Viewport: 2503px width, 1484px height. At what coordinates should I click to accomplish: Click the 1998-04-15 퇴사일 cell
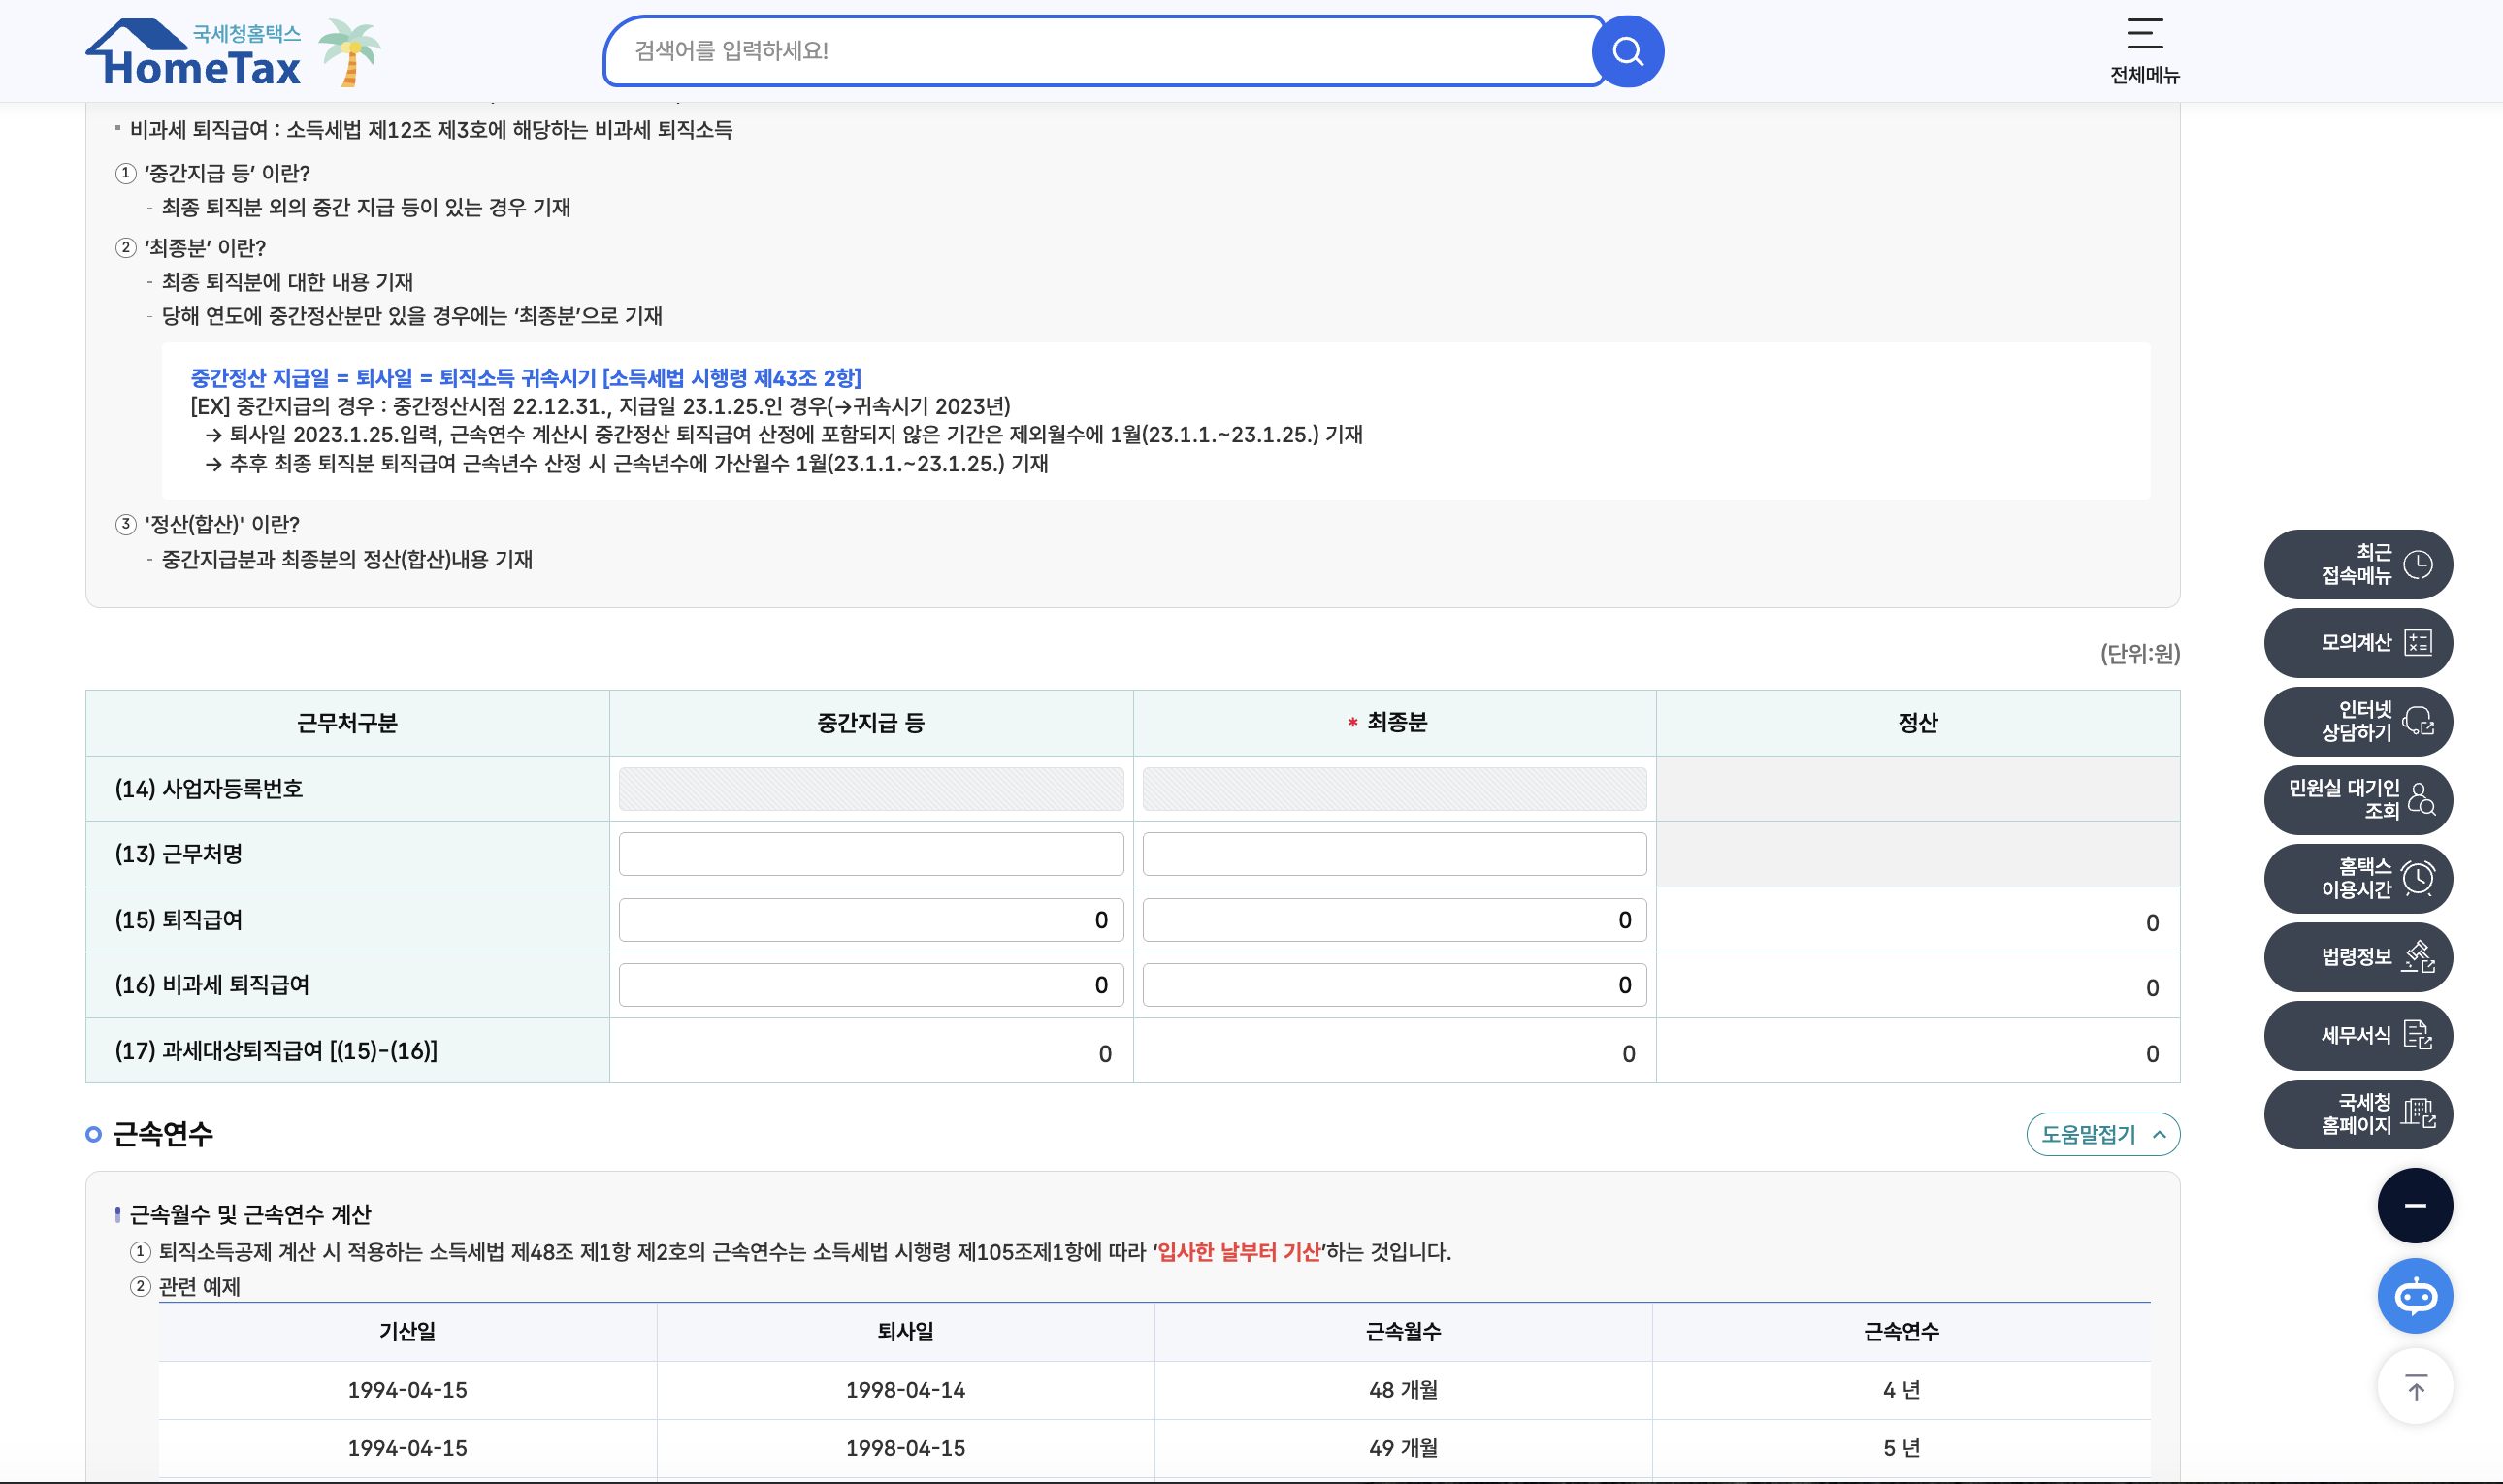point(905,1448)
